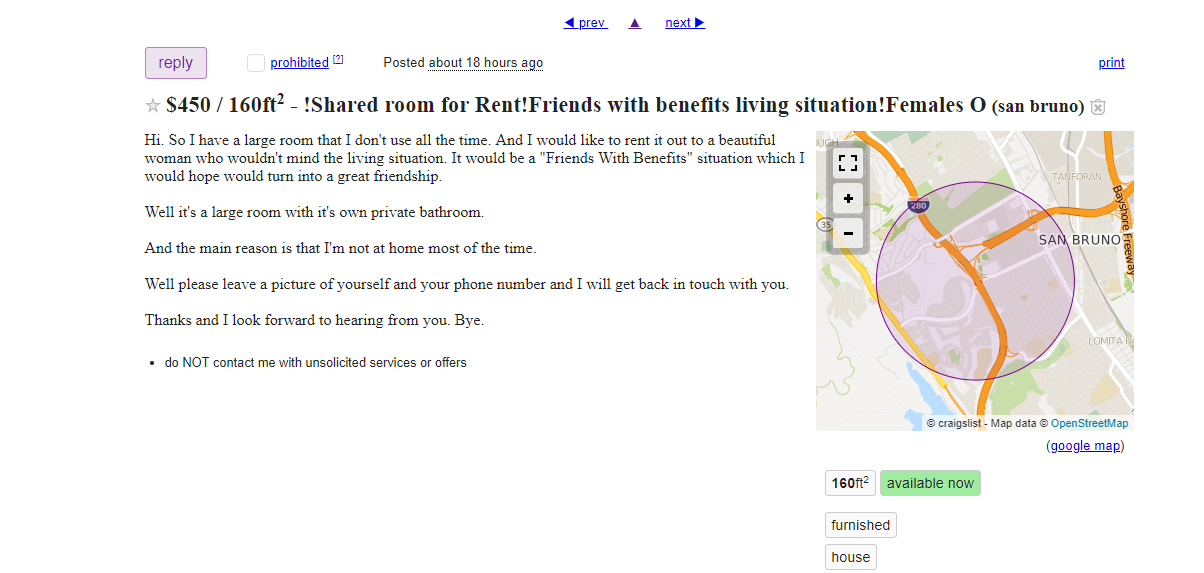Go to the next posting

[x=685, y=23]
